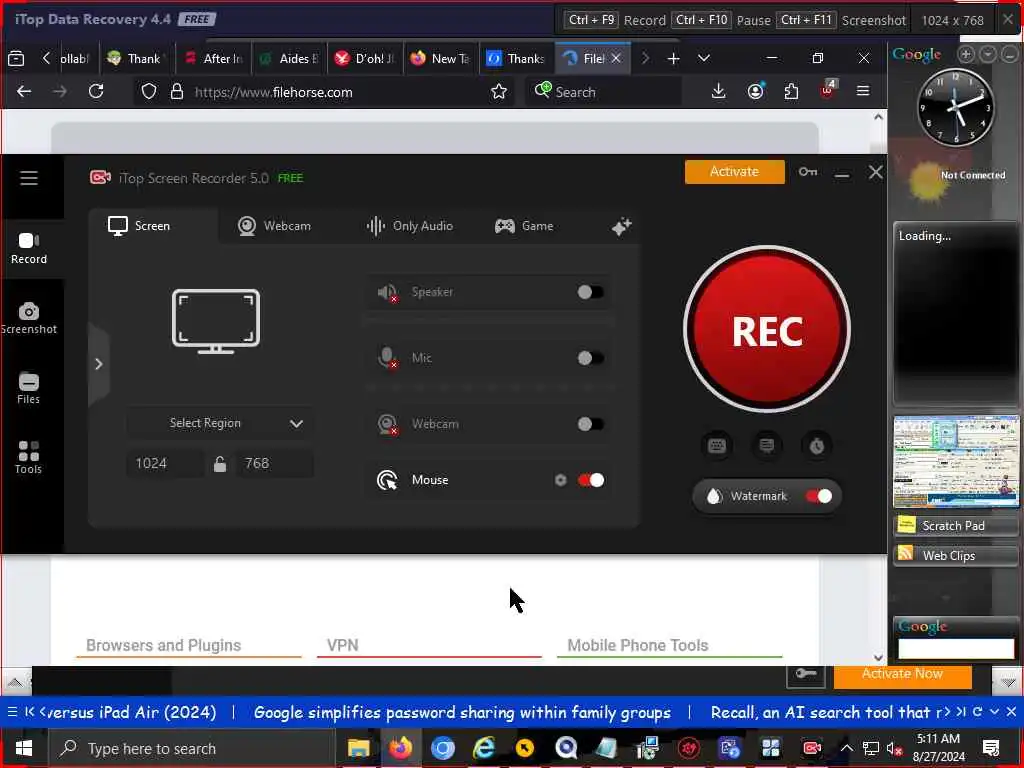
Task: Select the New Tab browser tab
Action: [441, 59]
